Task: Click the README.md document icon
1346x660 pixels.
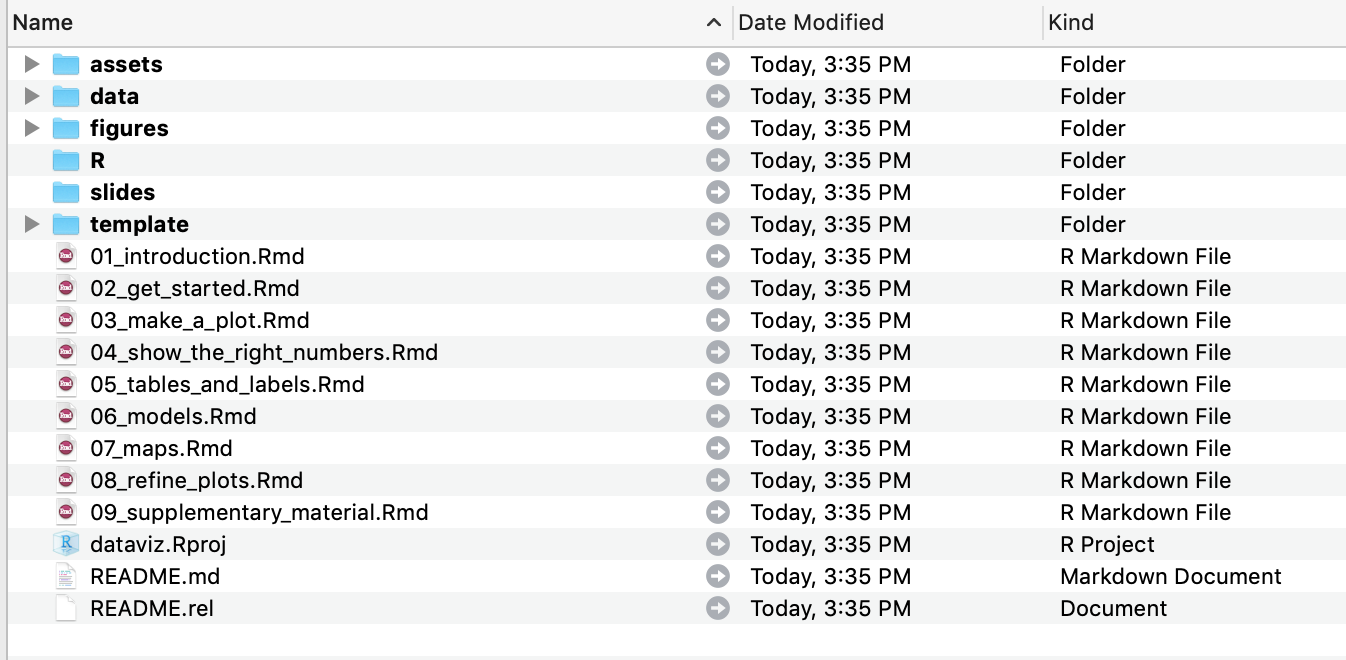Action: point(66,577)
